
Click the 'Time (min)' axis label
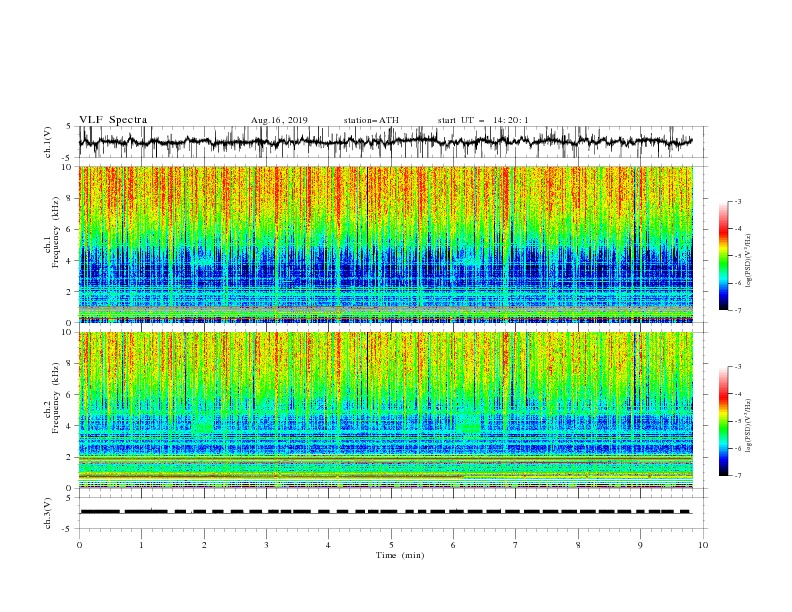(x=400, y=555)
